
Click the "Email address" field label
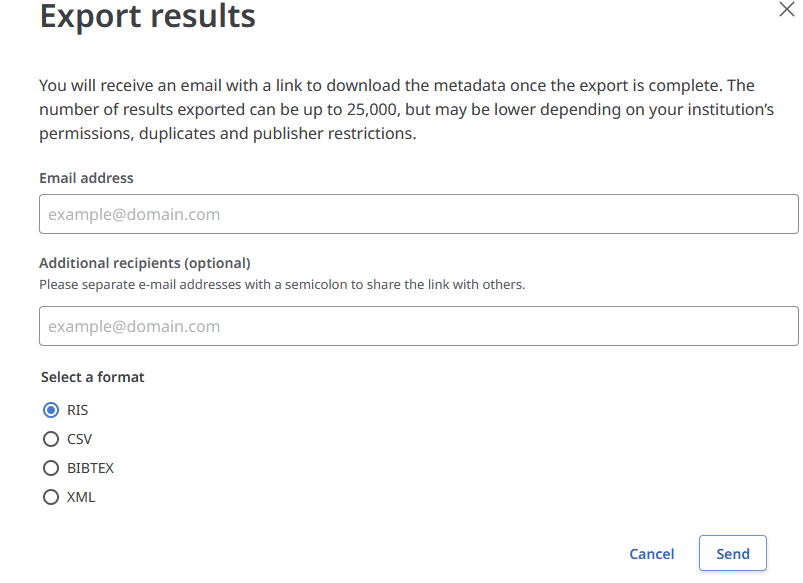click(x=86, y=178)
